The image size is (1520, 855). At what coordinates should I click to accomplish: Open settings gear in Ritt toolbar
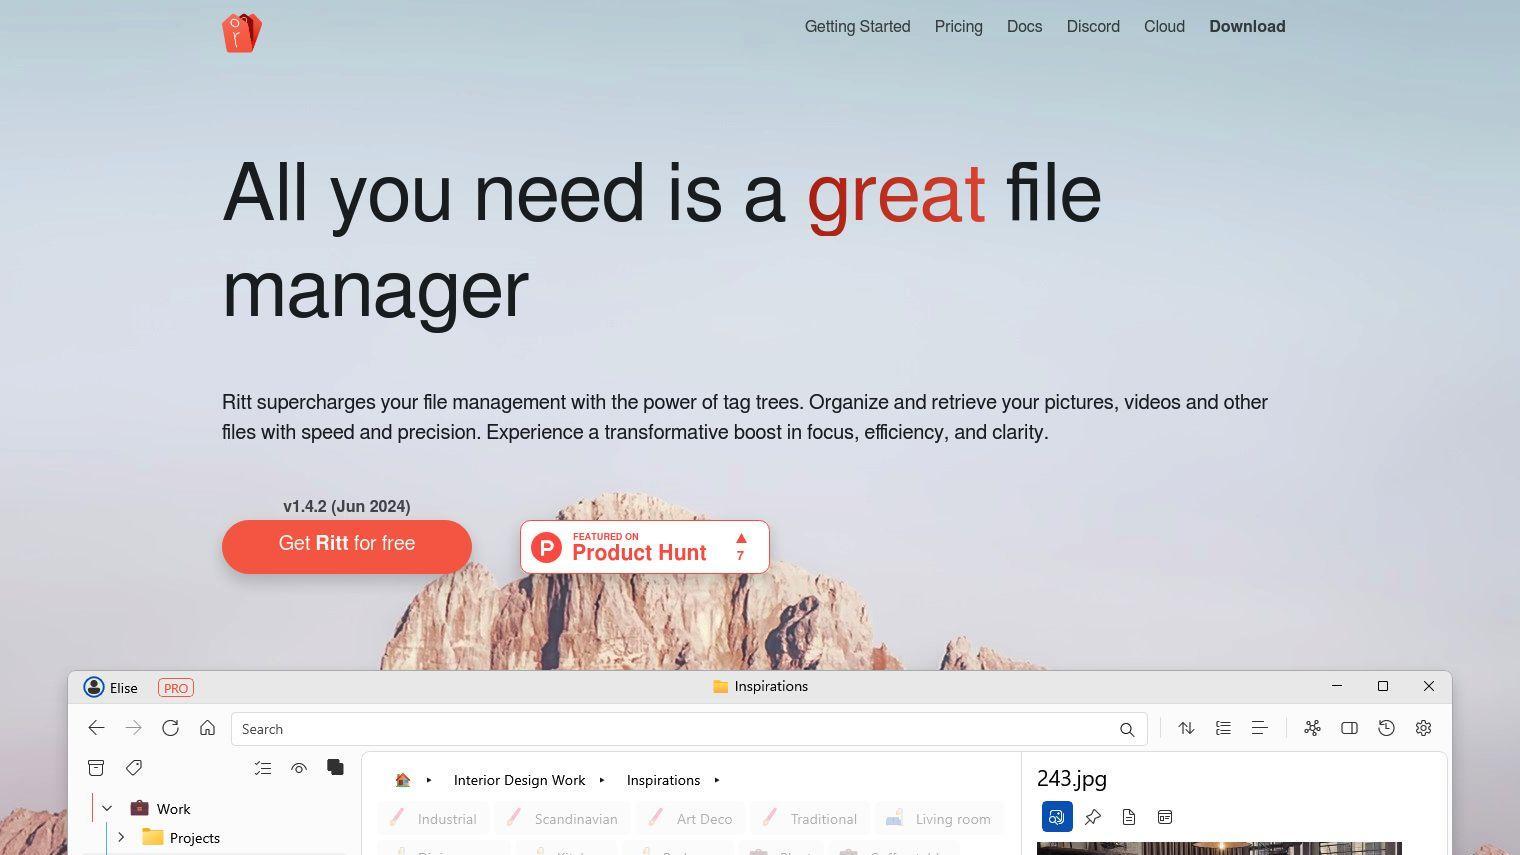[1423, 728]
